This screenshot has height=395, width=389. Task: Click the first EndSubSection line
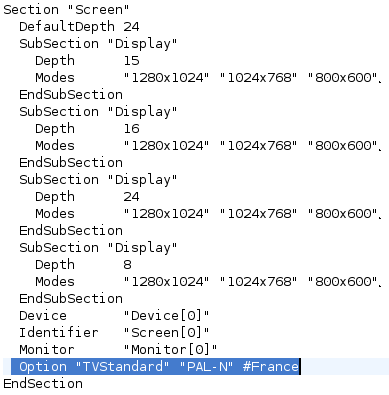71,95
